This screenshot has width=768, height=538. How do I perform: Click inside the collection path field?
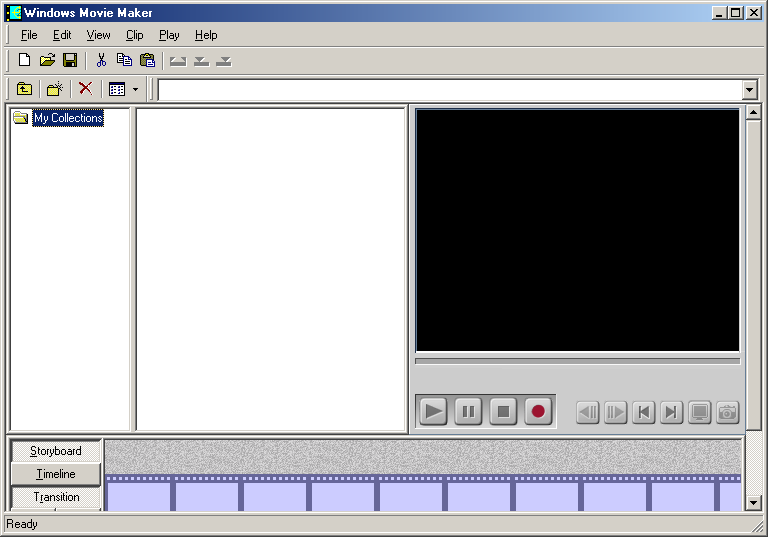click(x=450, y=90)
